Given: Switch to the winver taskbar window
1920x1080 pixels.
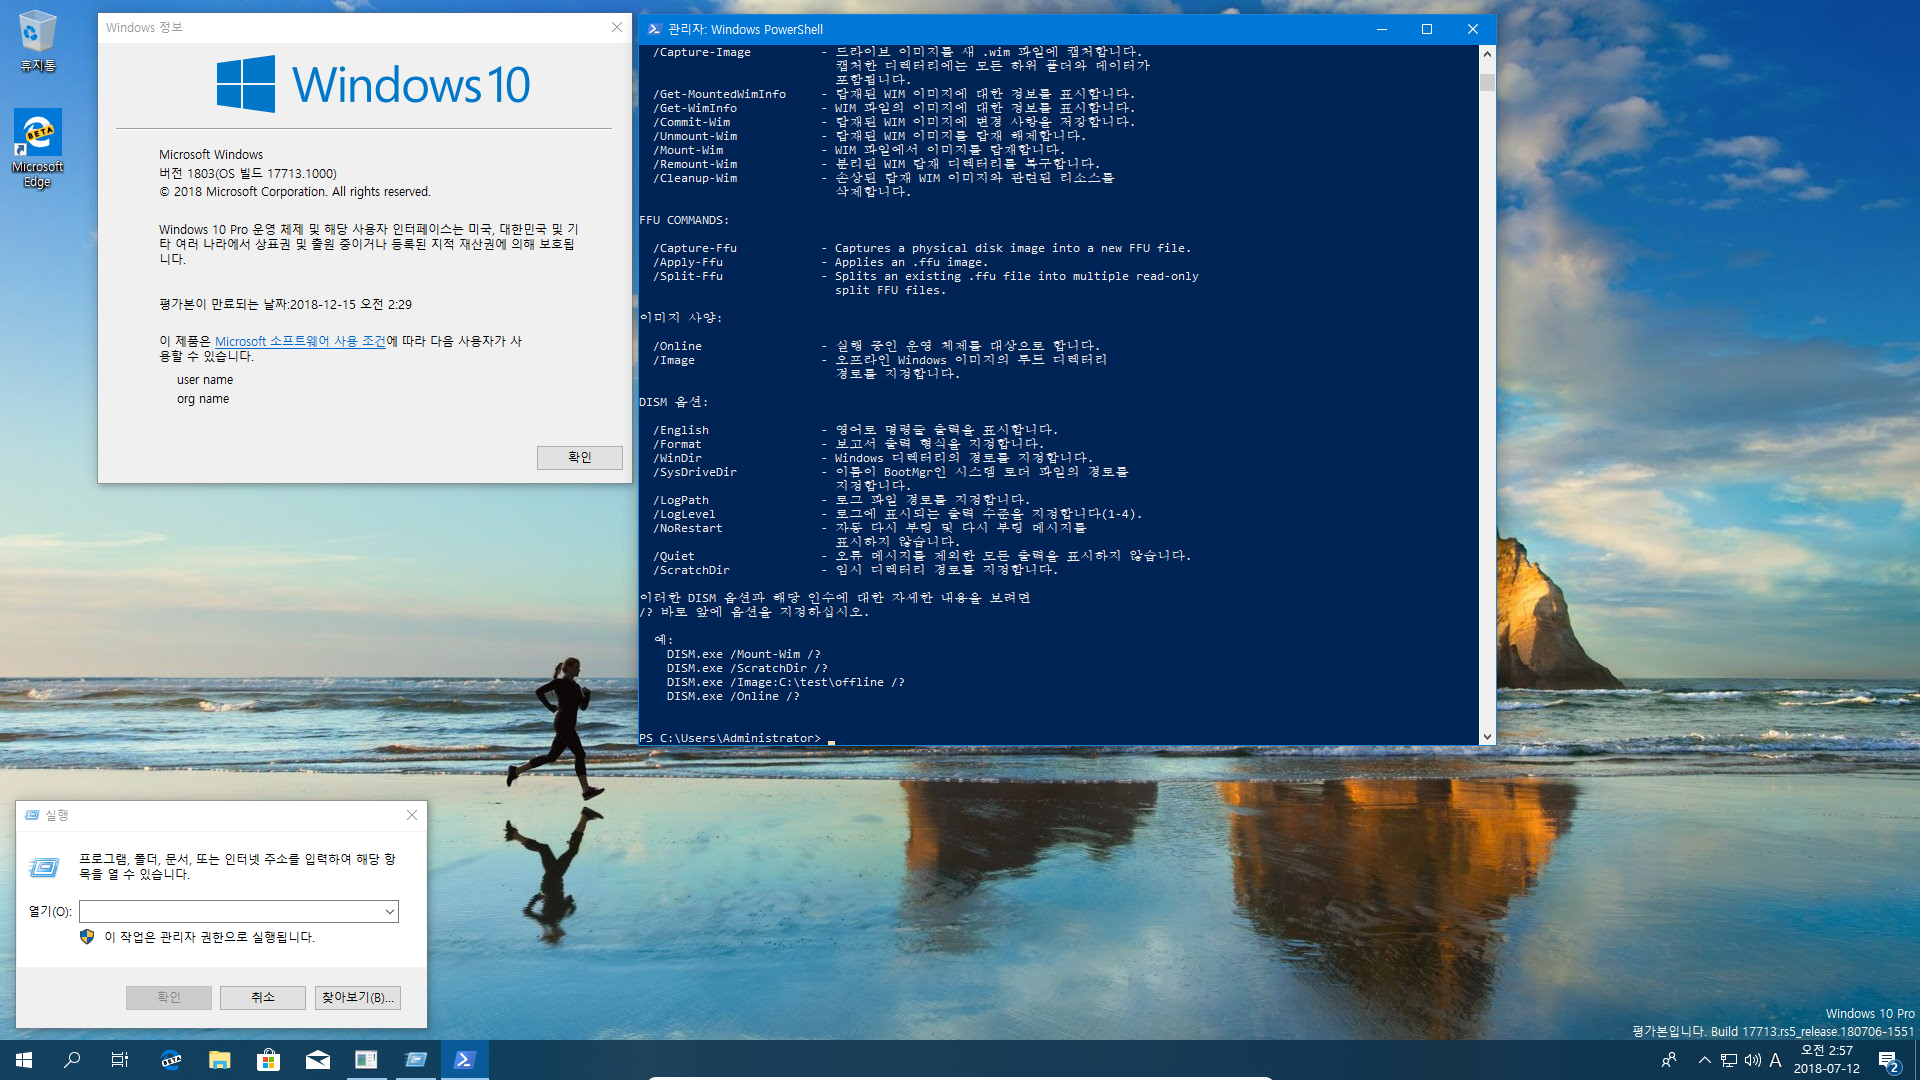Looking at the screenshot, I should click(366, 1060).
